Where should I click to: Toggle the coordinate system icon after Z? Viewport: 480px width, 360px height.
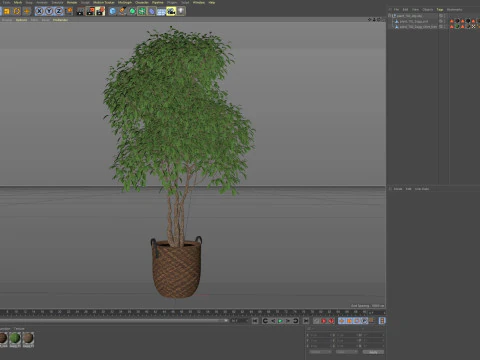point(69,11)
